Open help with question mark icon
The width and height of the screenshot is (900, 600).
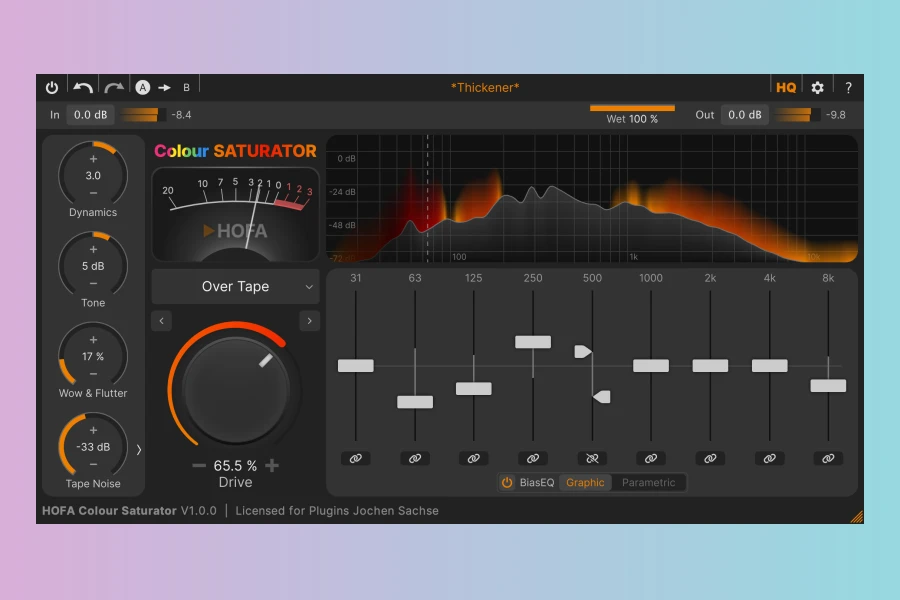tap(848, 88)
